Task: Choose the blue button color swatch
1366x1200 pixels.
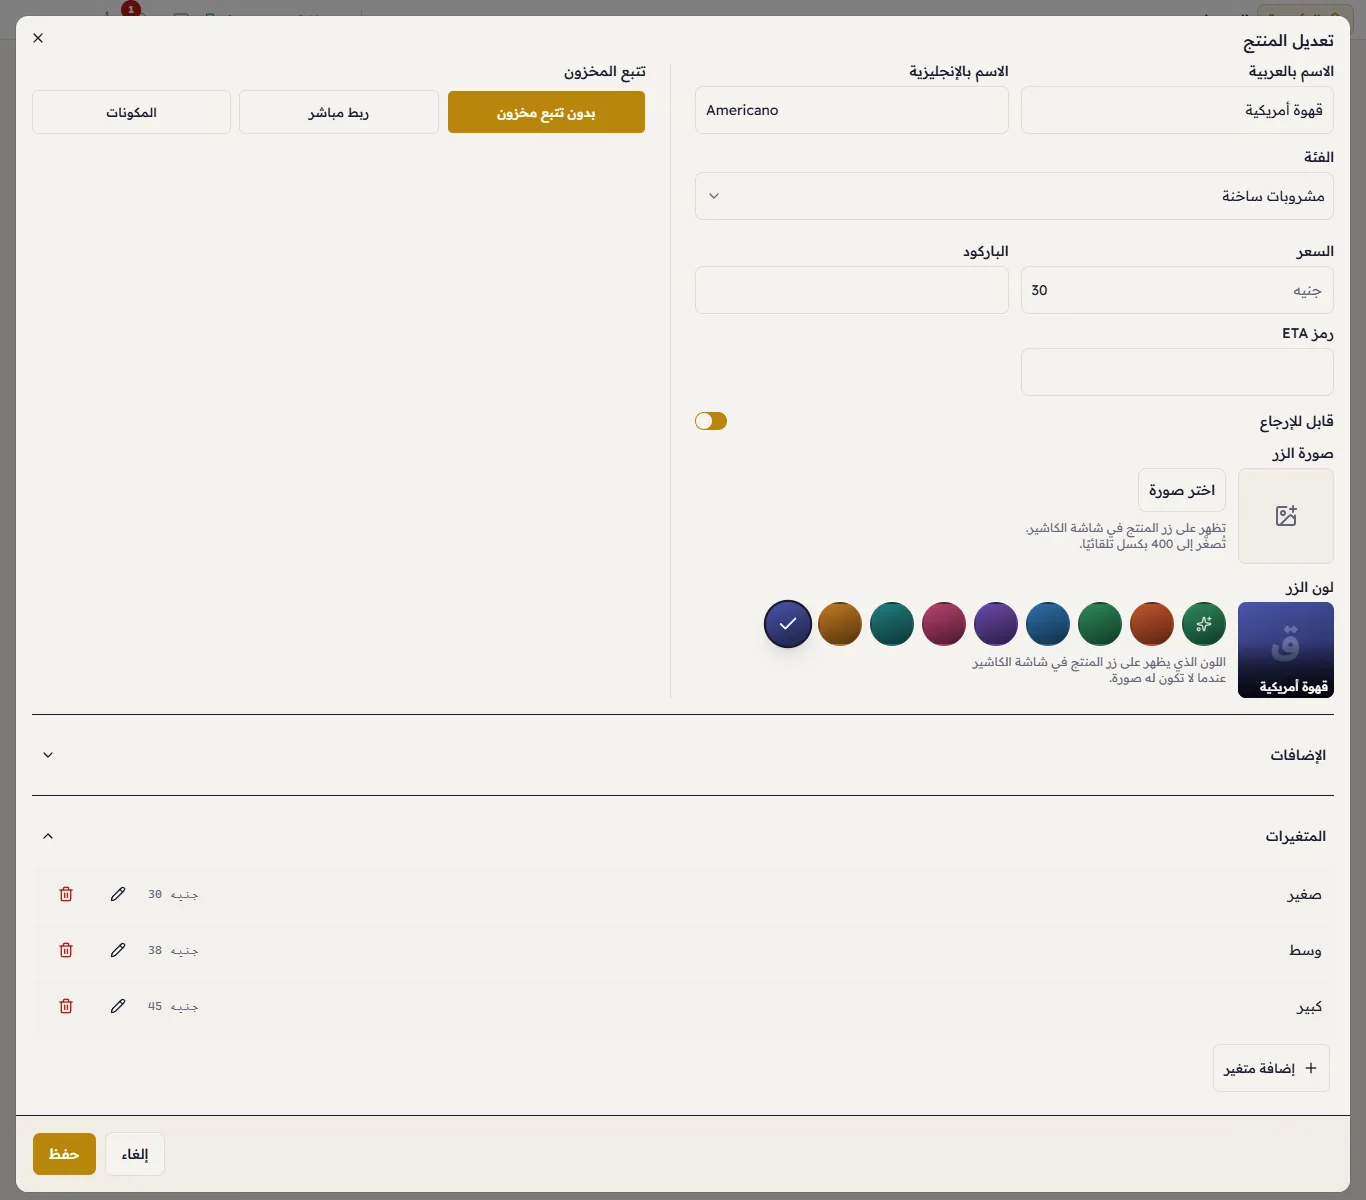Action: coord(1048,624)
